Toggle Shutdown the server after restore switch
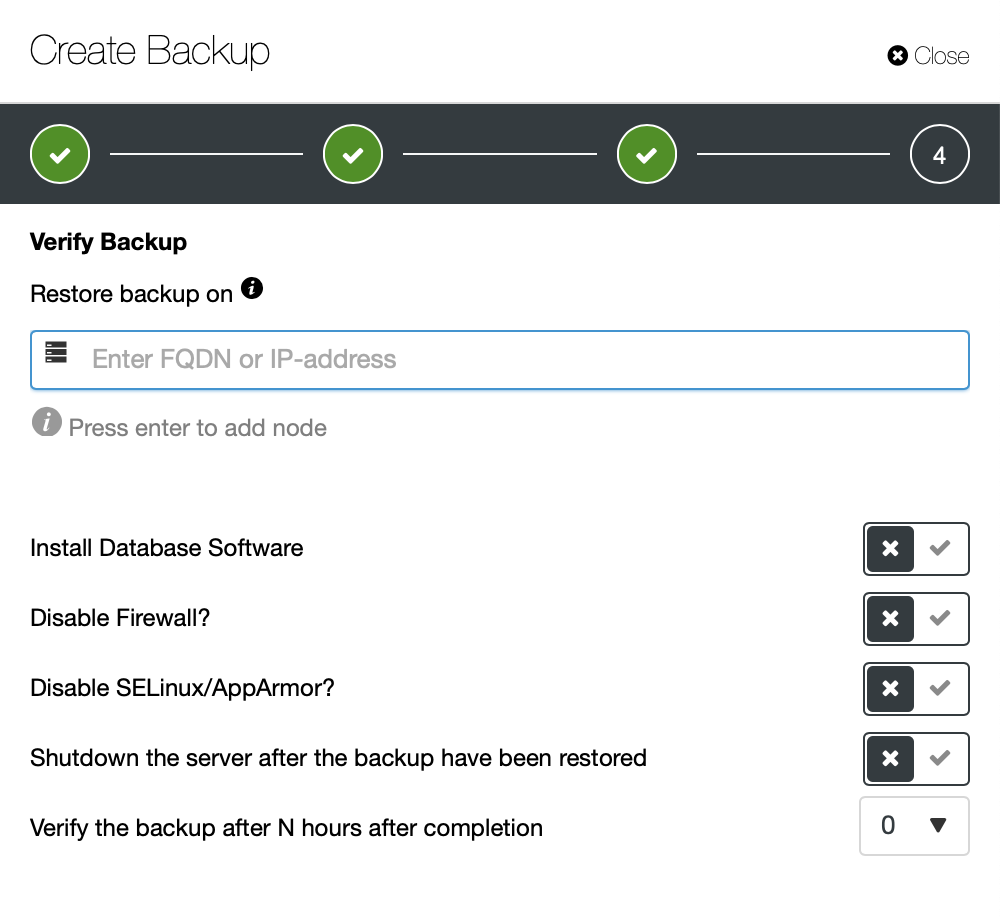The width and height of the screenshot is (1000, 918). click(916, 759)
